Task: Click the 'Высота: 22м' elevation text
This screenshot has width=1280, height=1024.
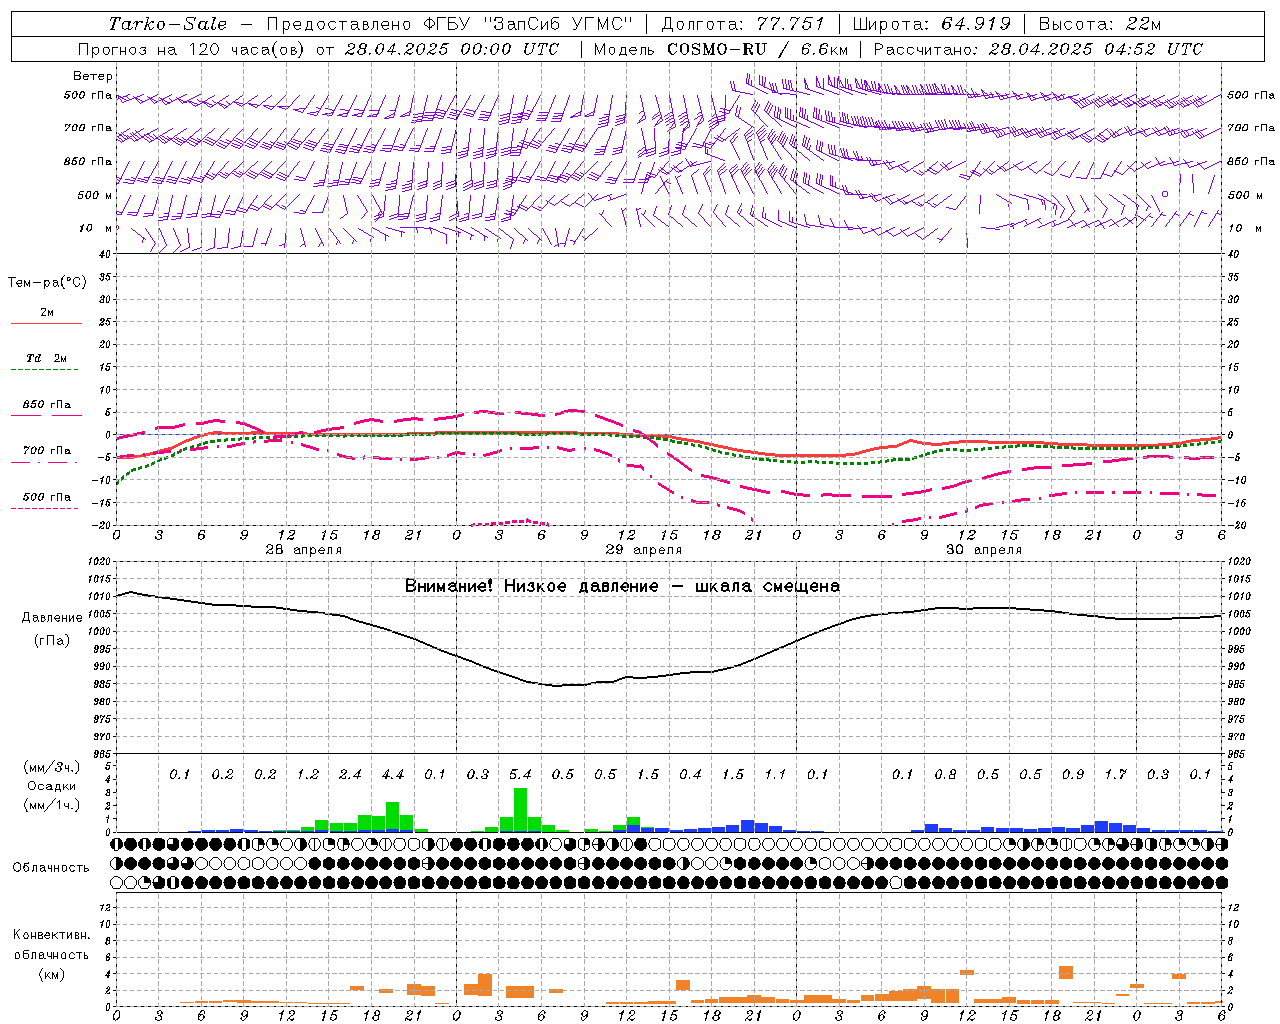Action: pyautogui.click(x=1100, y=24)
